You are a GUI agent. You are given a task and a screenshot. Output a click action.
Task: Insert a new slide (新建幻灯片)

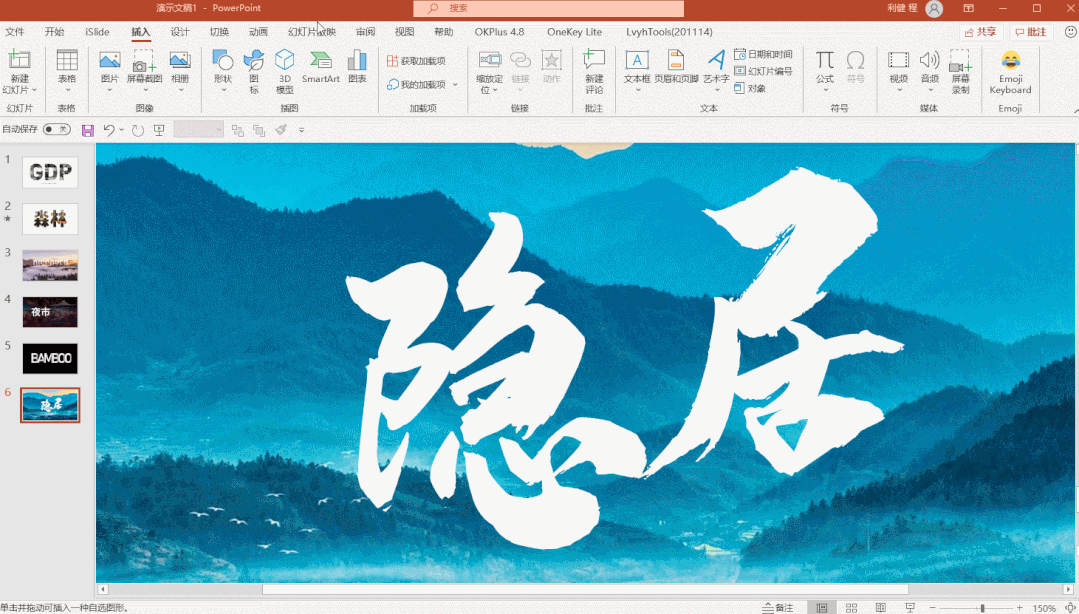point(19,72)
